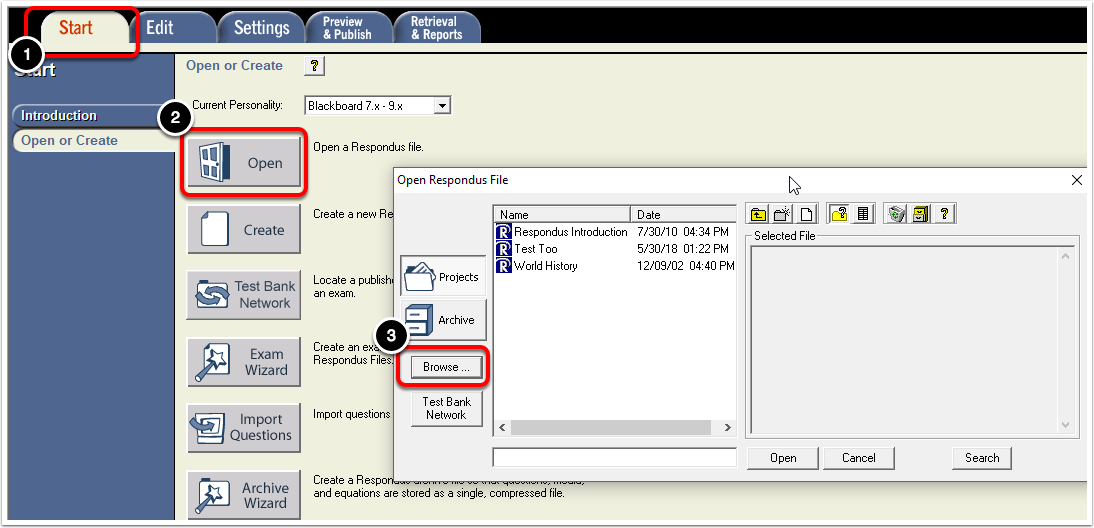
Task: Click the up-one-folder-level icon
Action: [757, 214]
